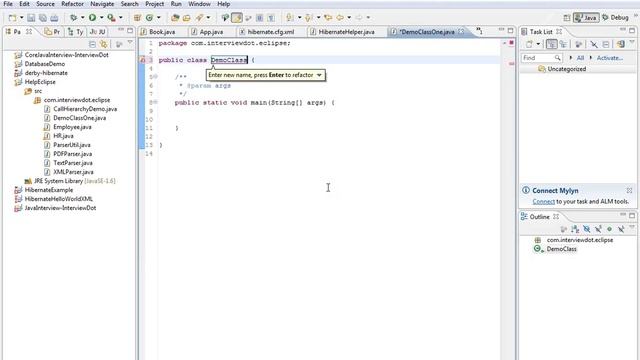Click the Previous Annotation toolbar icon
640x360 pixels.
[x=309, y=18]
